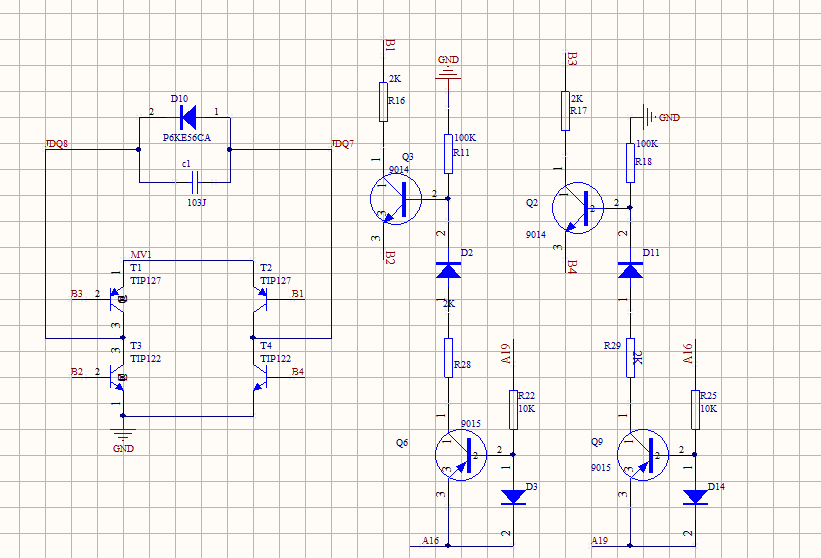Click the 100K value beside R18
Image resolution: width=821 pixels, height=558 pixels.
coord(647,143)
